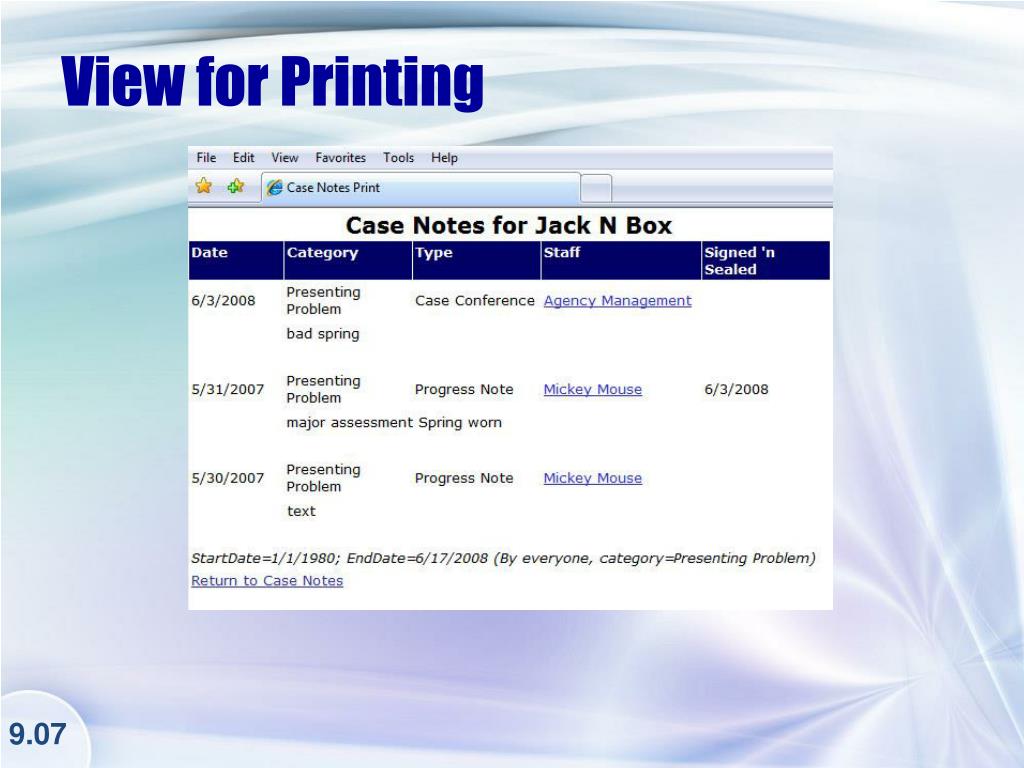Open Mickey Mouse link for 5/31/2007
This screenshot has width=1024, height=768.
click(x=592, y=389)
